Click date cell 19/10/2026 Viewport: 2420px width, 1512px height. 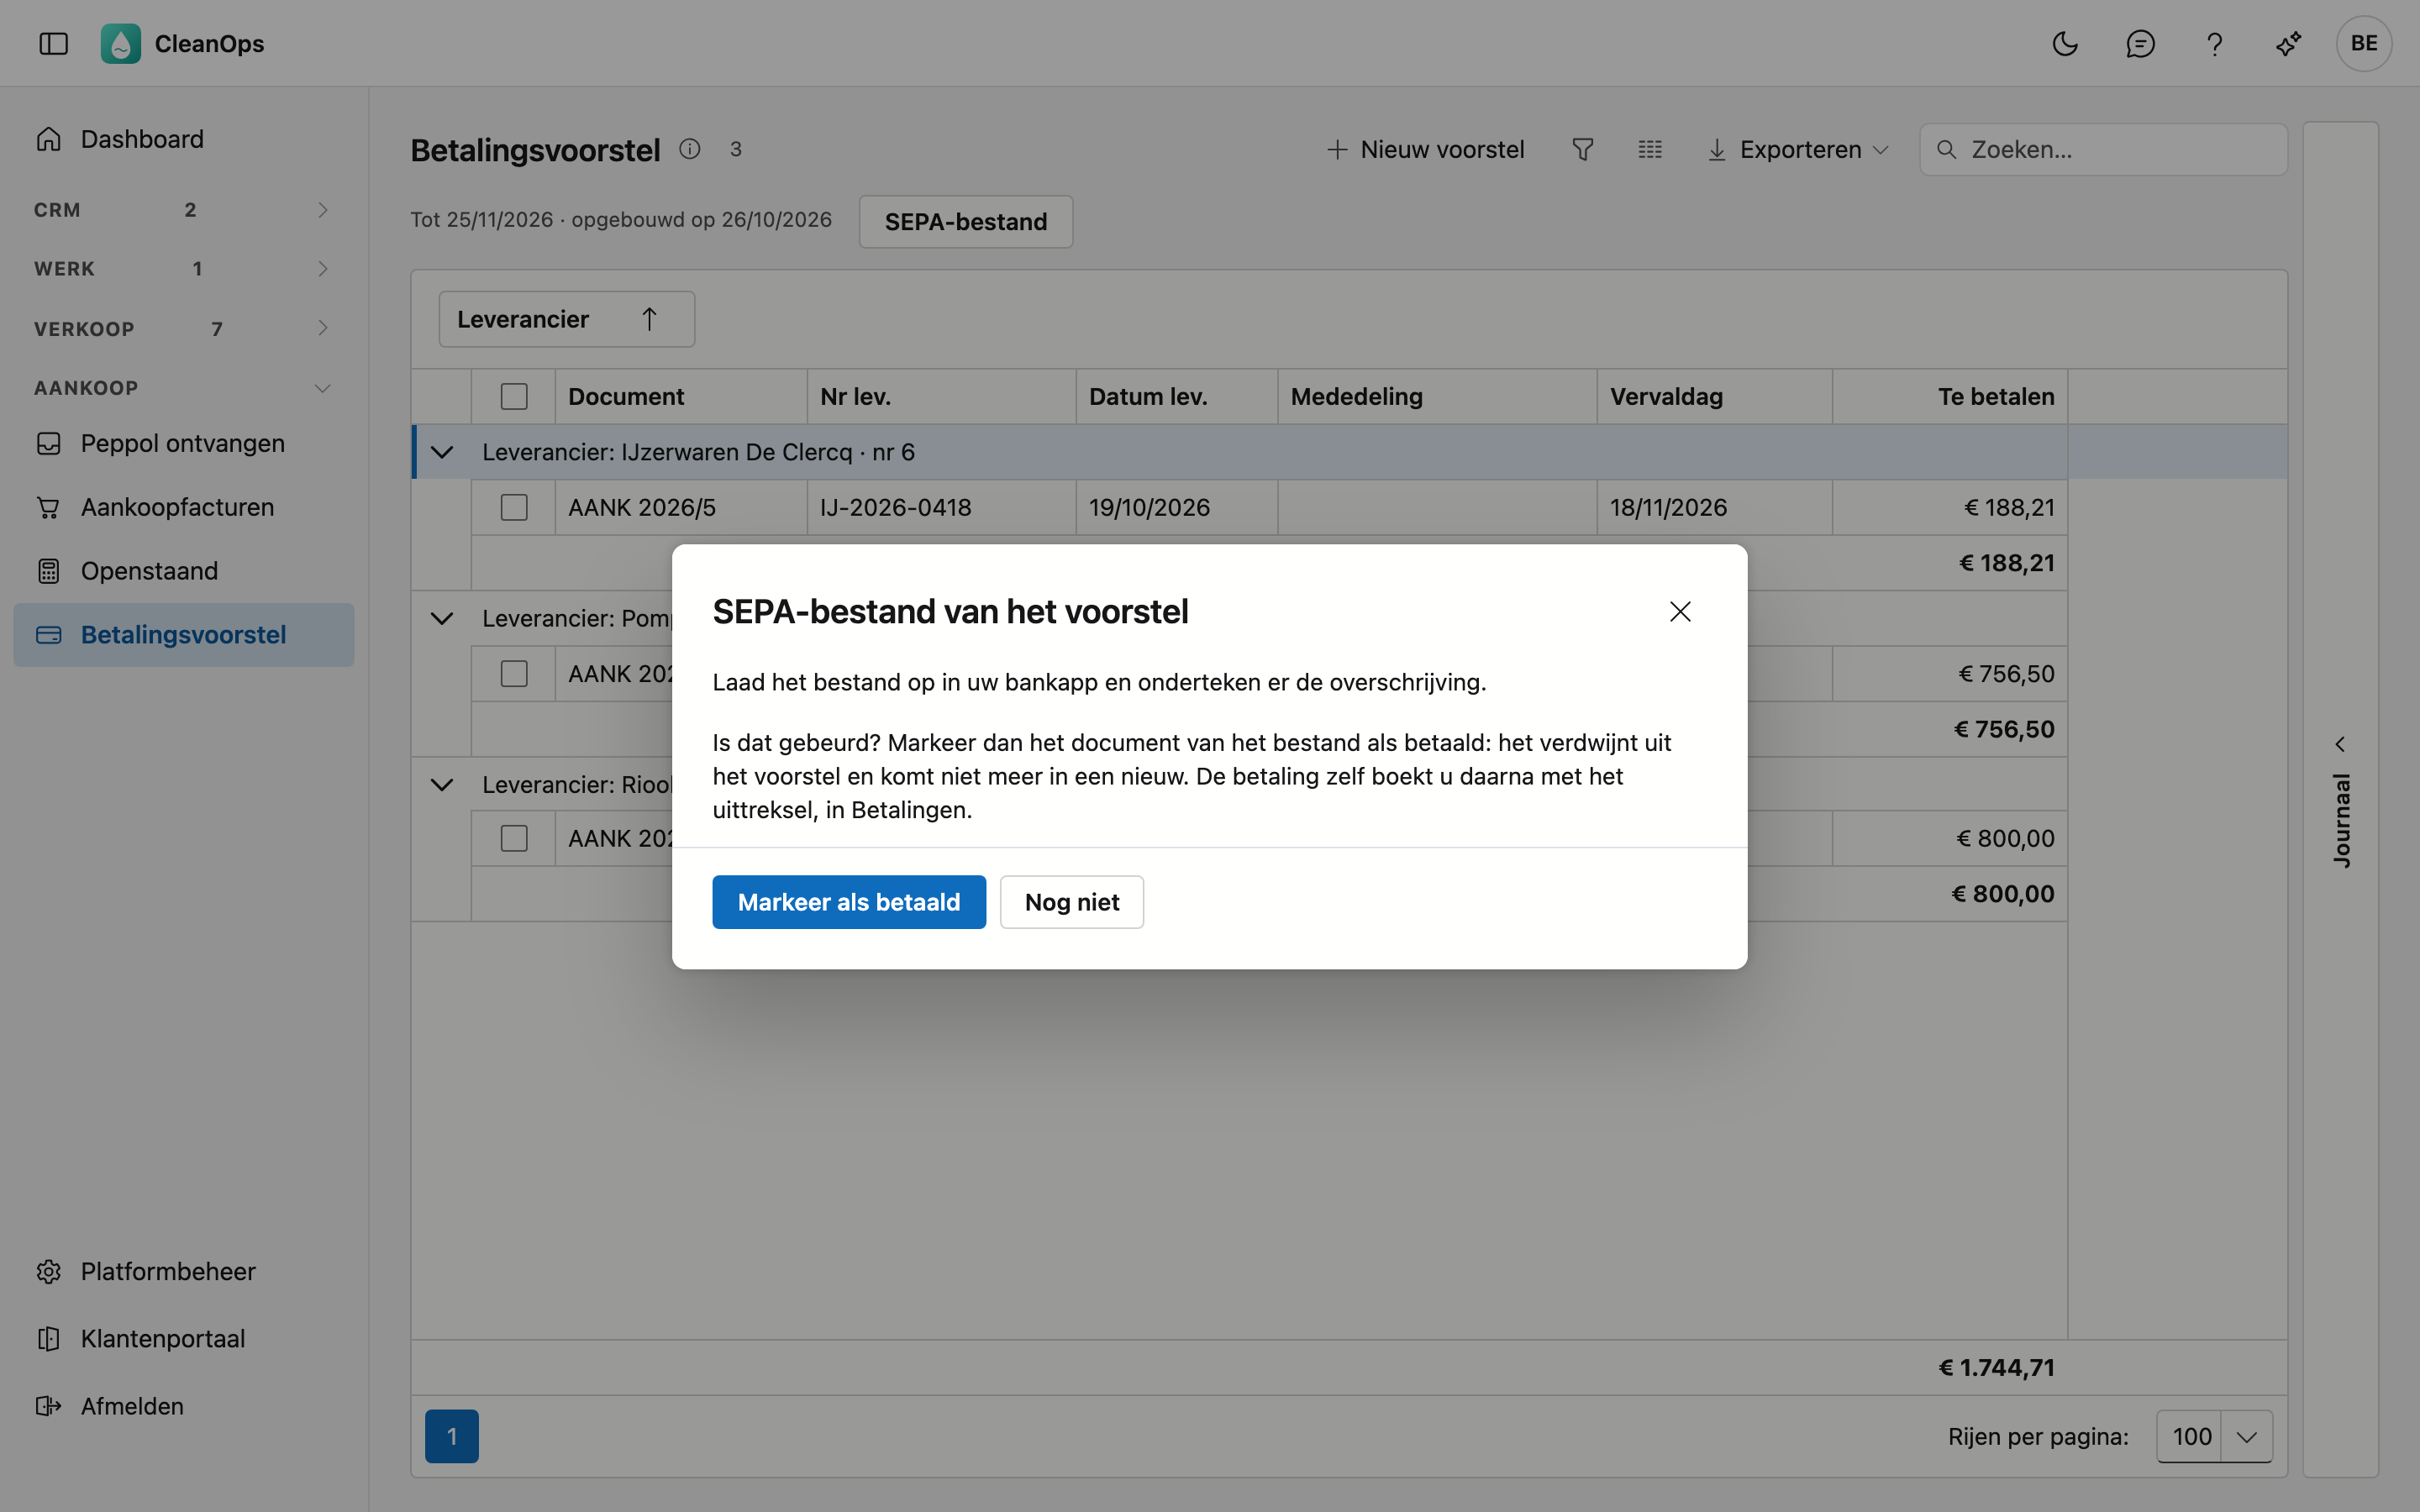(x=1177, y=507)
